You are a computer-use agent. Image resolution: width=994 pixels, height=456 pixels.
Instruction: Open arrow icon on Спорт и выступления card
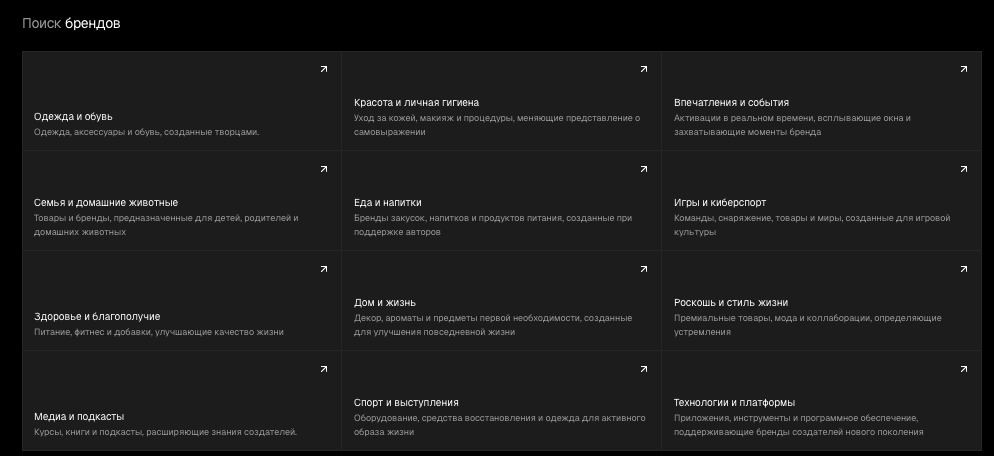pos(643,369)
